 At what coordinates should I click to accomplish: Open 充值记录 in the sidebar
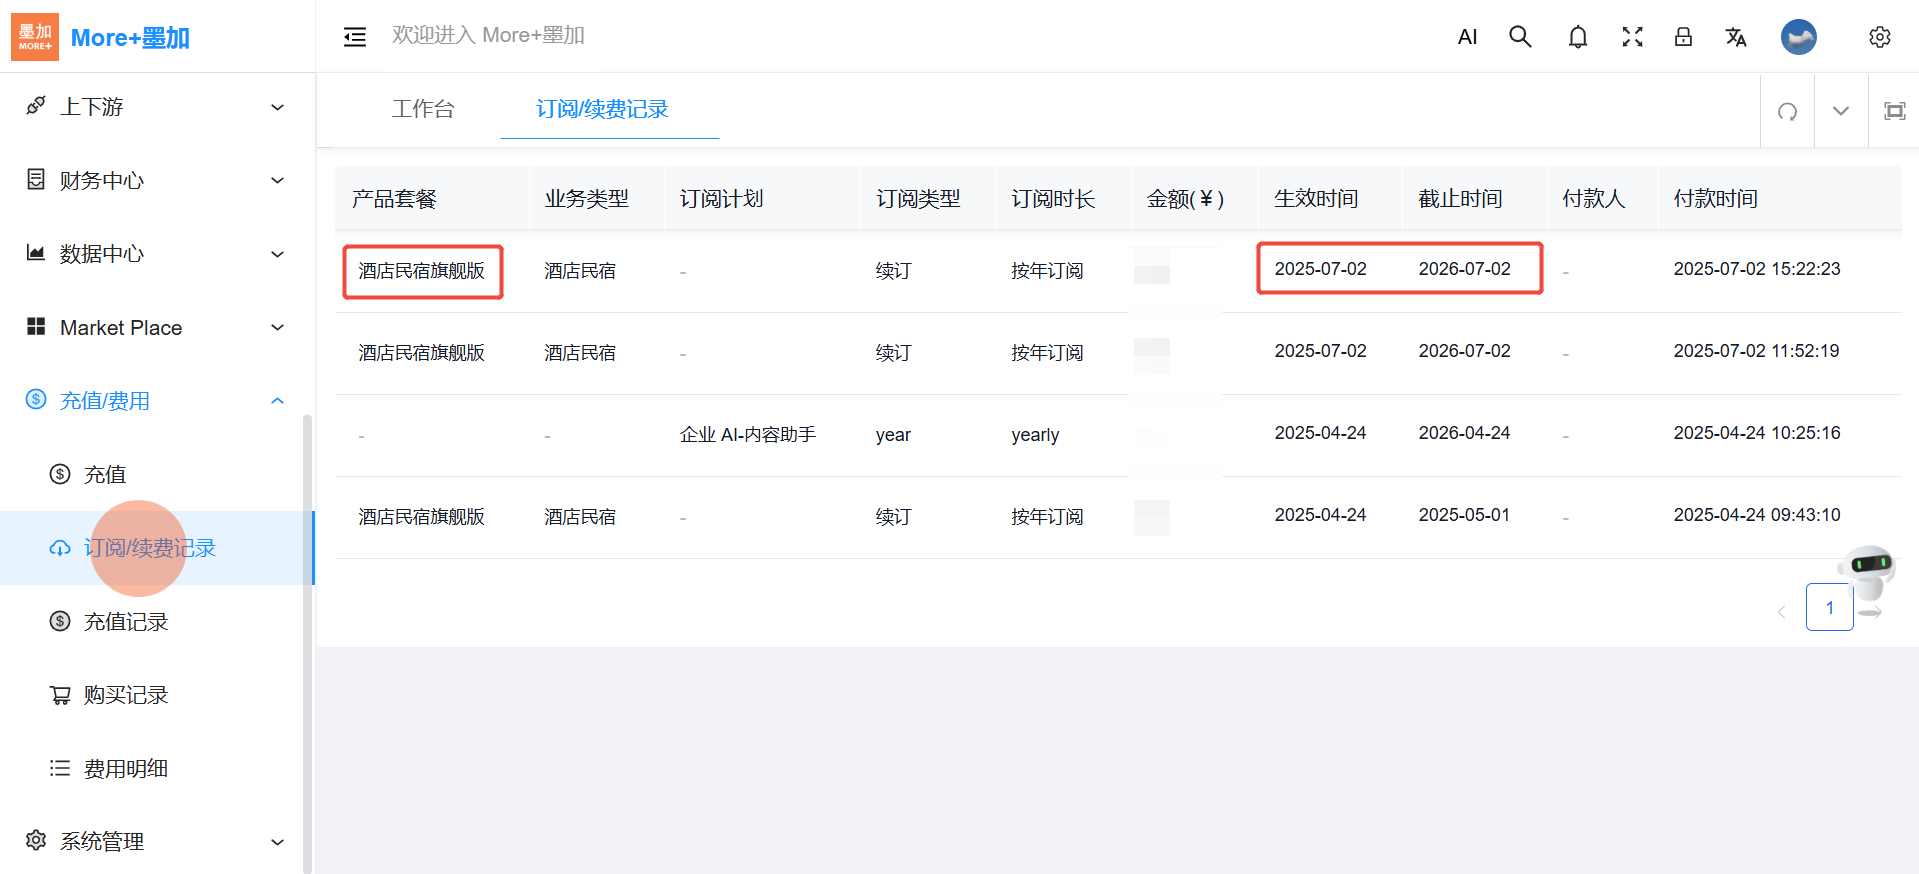pyautogui.click(x=126, y=622)
